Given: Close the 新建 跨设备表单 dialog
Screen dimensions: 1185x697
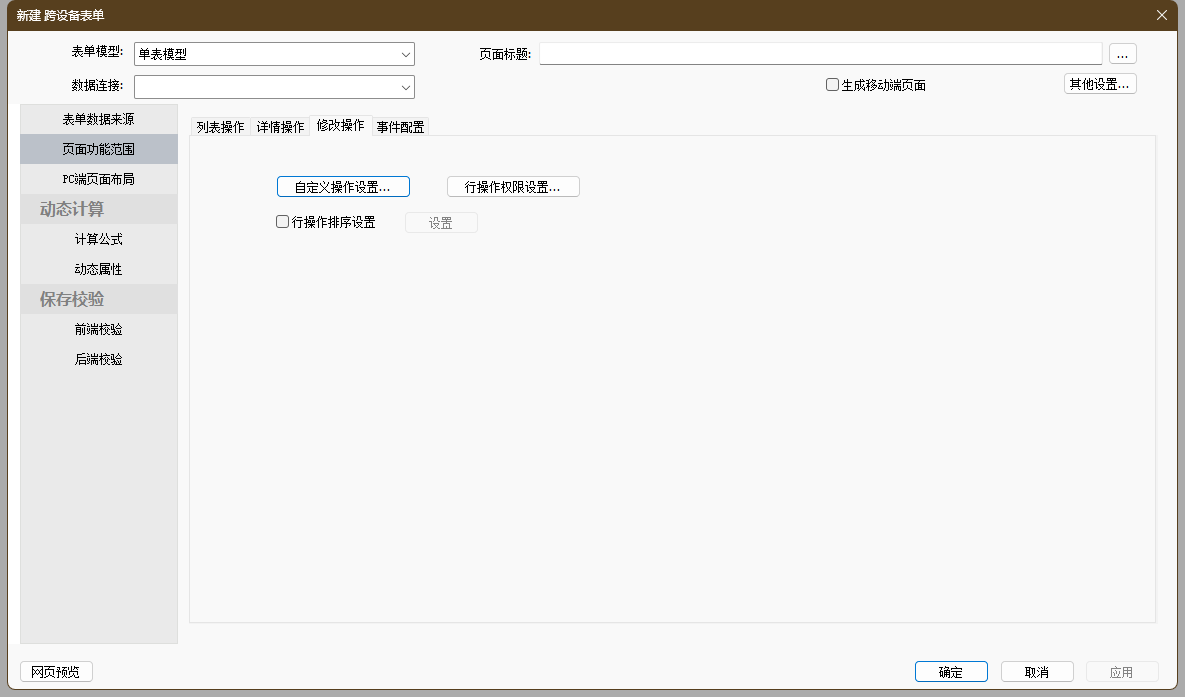Looking at the screenshot, I should pyautogui.click(x=1161, y=15).
